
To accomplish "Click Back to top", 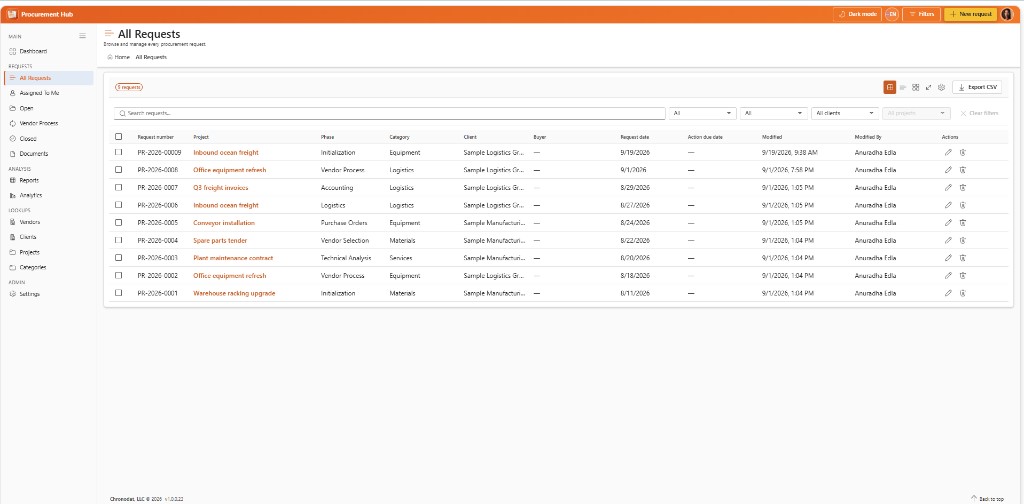I will (987, 498).
